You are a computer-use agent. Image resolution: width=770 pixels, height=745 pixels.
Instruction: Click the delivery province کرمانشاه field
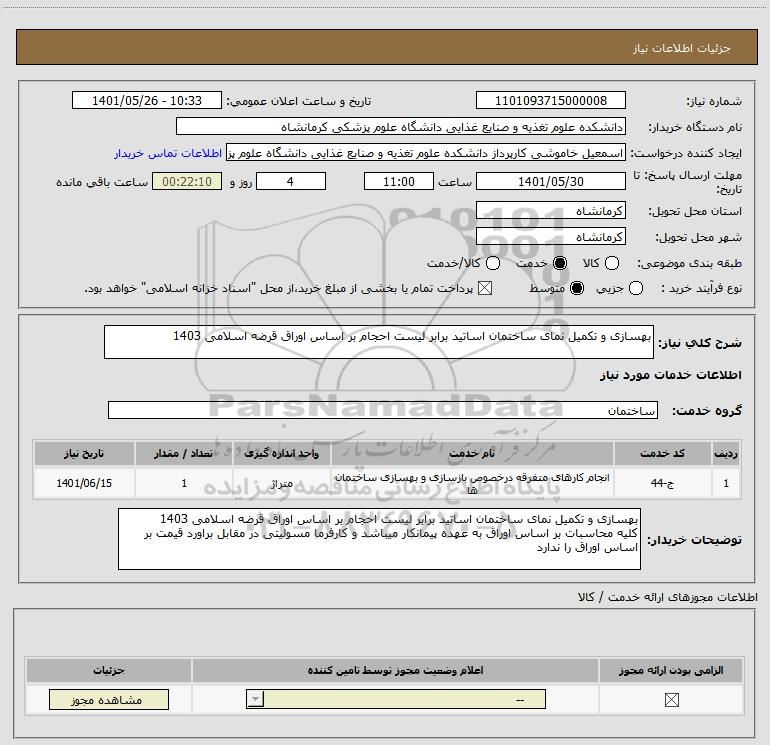click(x=550, y=211)
